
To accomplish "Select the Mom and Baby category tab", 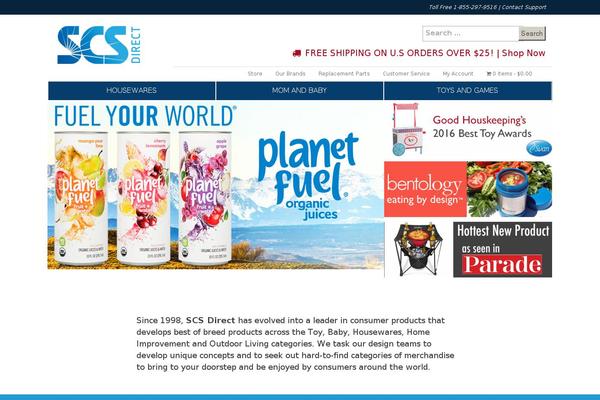I will pos(299,90).
